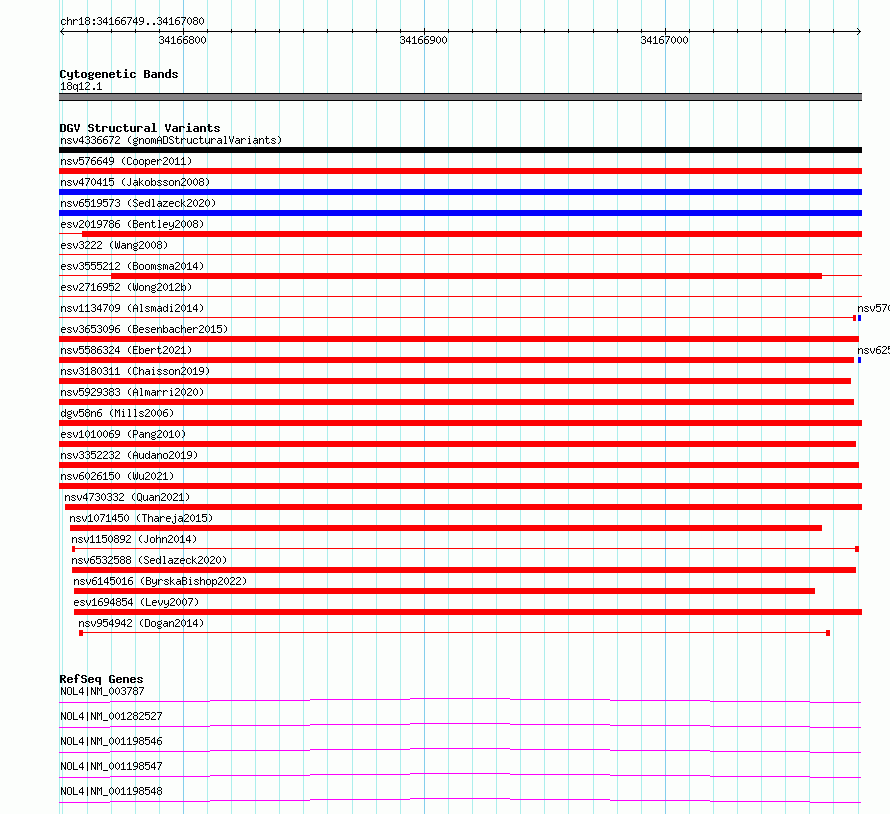
Task: Click the red bar under nsv1071450 Thareja2015
Action: (x=446, y=528)
